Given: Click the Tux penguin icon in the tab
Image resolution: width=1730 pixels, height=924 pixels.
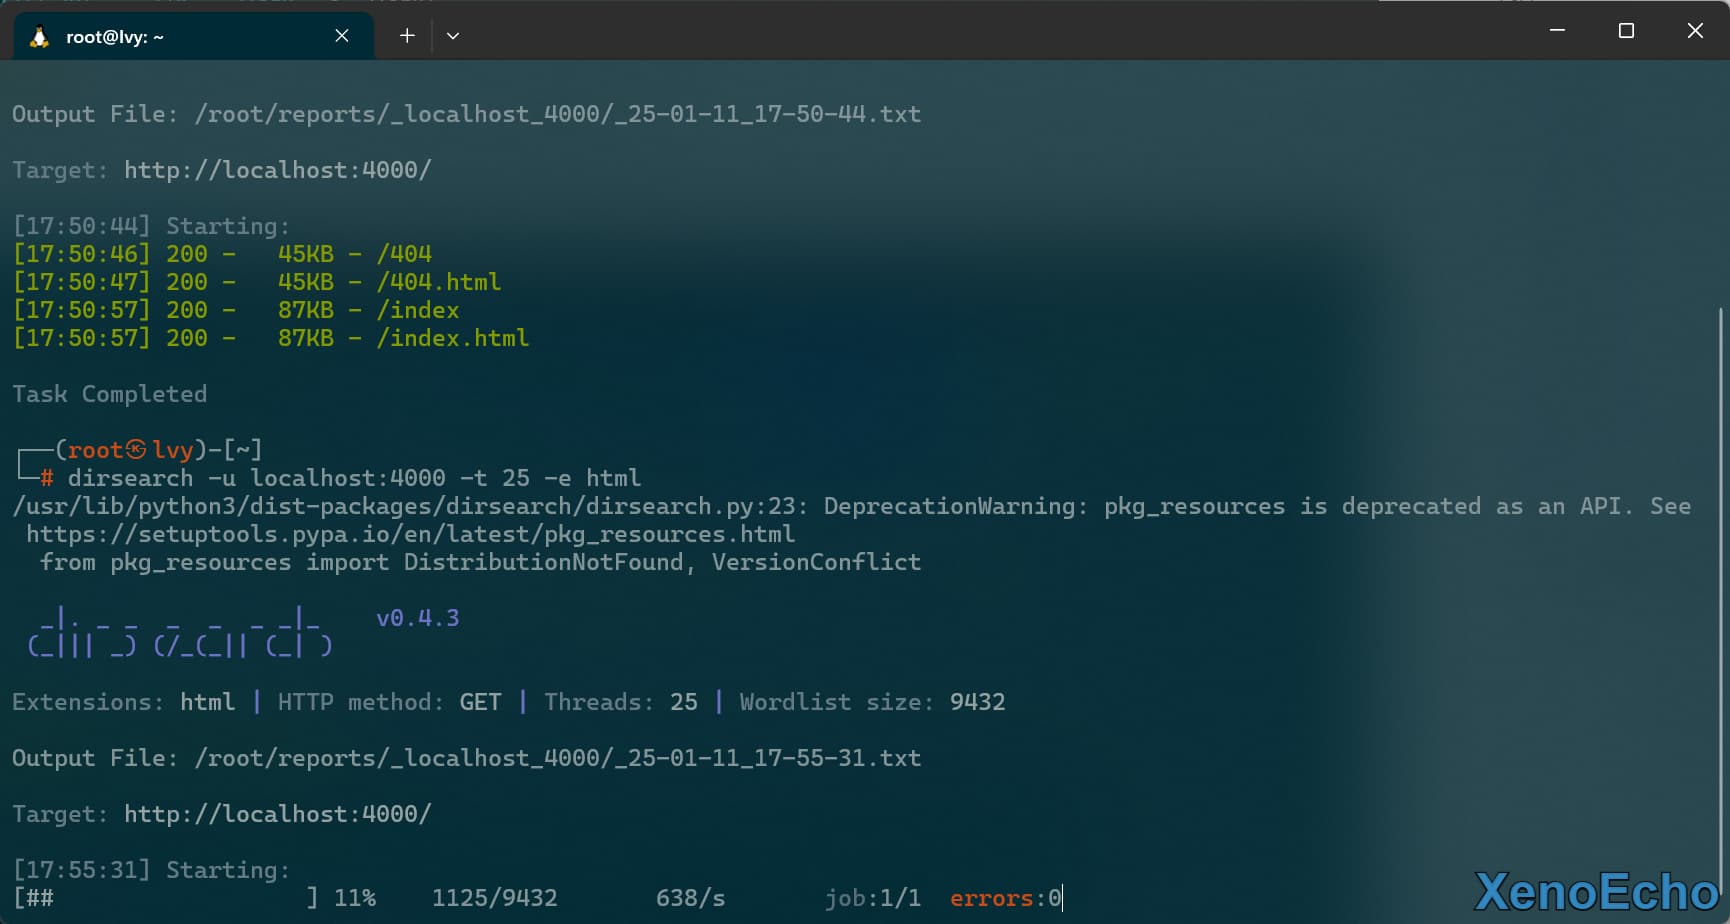Looking at the screenshot, I should 39,37.
